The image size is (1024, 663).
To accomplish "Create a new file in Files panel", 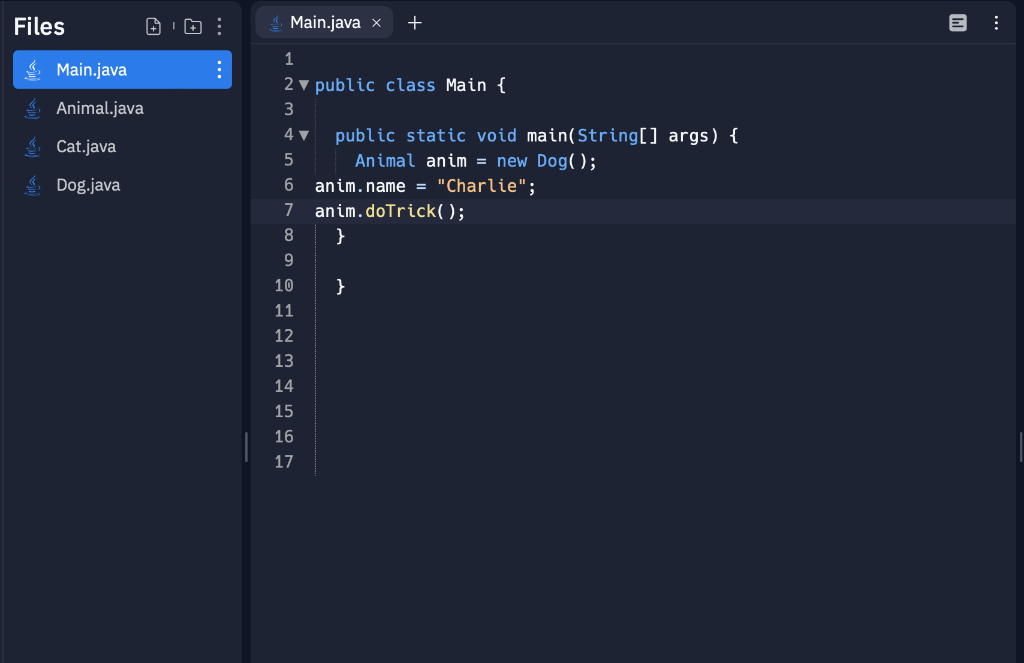I will [x=153, y=26].
